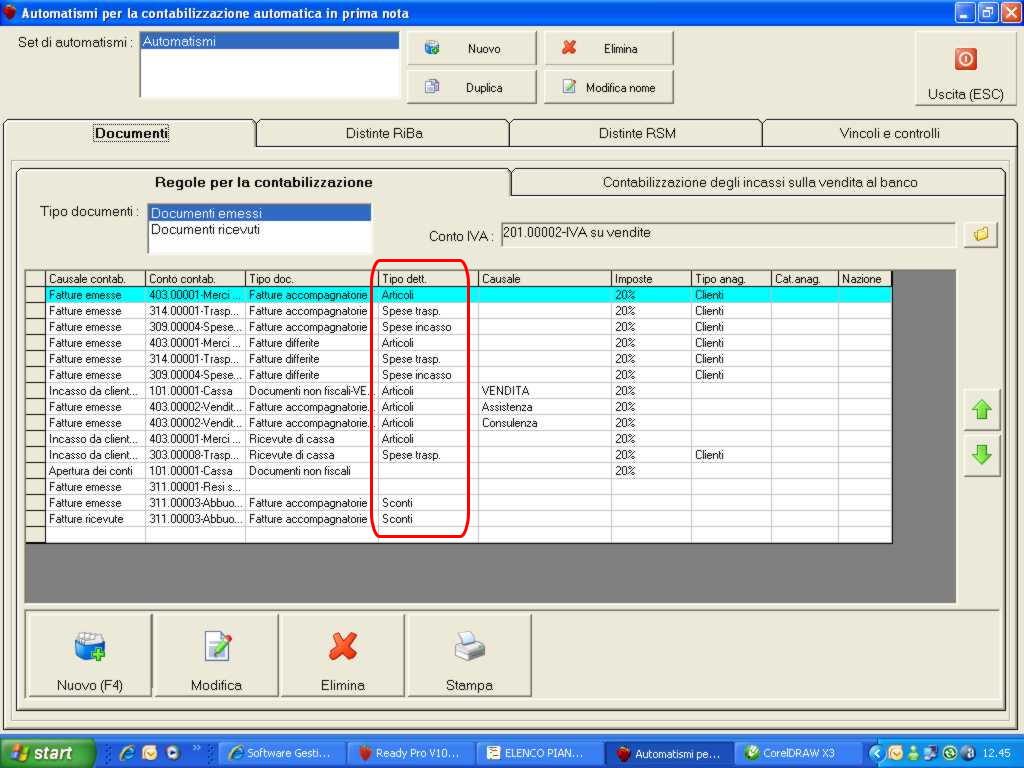Select the Automatismi set entry
Screen dimensions: 1024x768
tap(270, 41)
